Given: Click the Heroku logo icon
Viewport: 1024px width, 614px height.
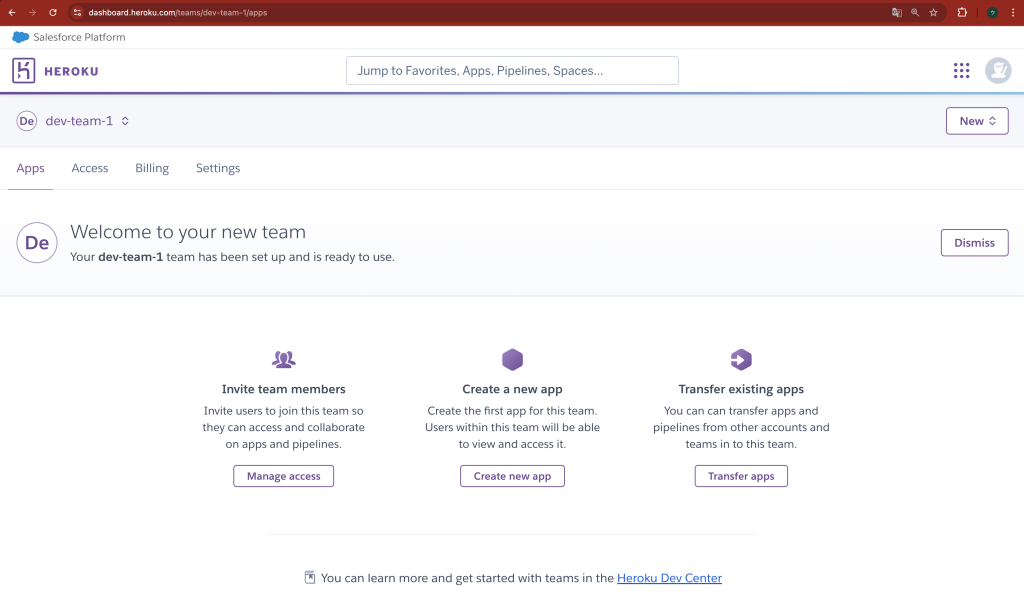Looking at the screenshot, I should pos(24,71).
